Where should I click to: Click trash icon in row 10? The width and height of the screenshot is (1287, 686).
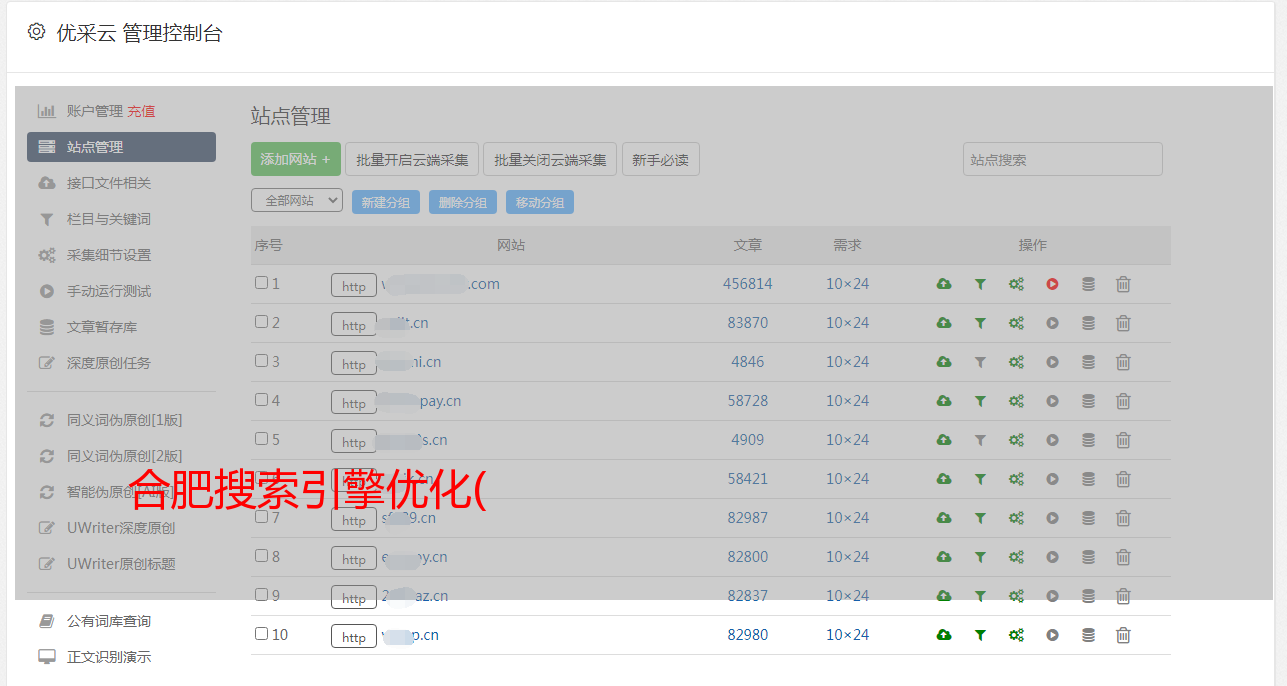[x=1123, y=635]
